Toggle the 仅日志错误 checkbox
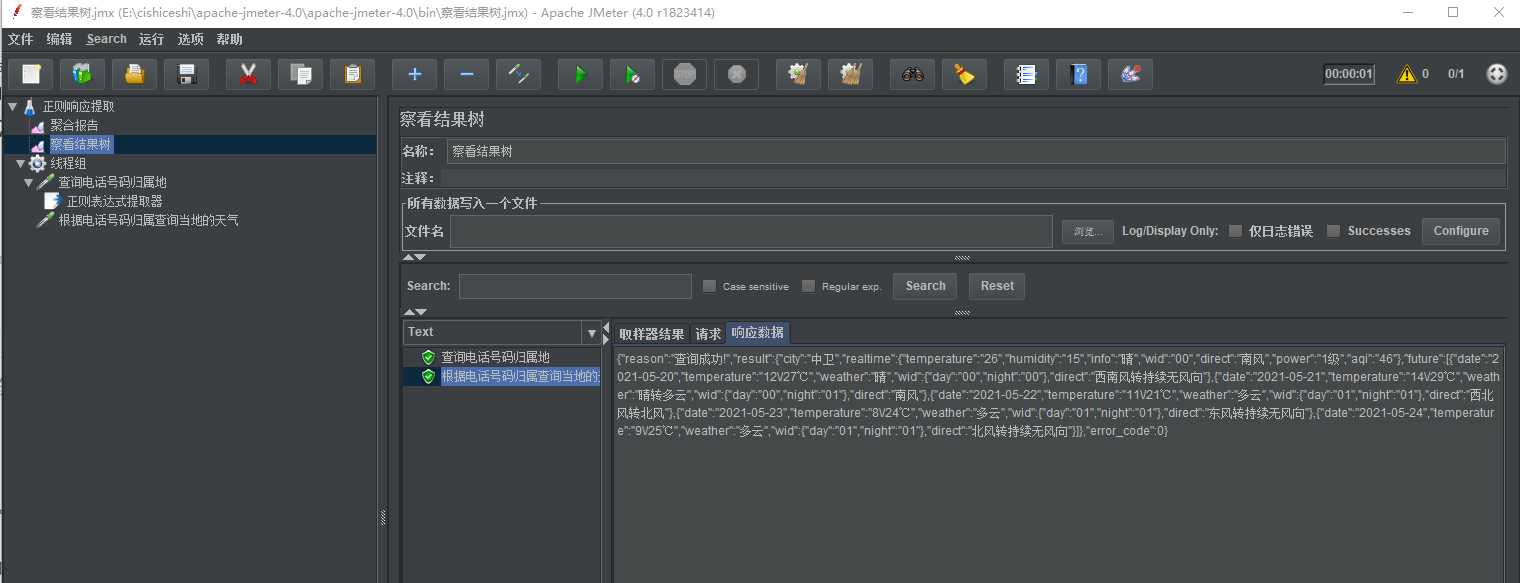This screenshot has width=1520, height=583. [1235, 231]
